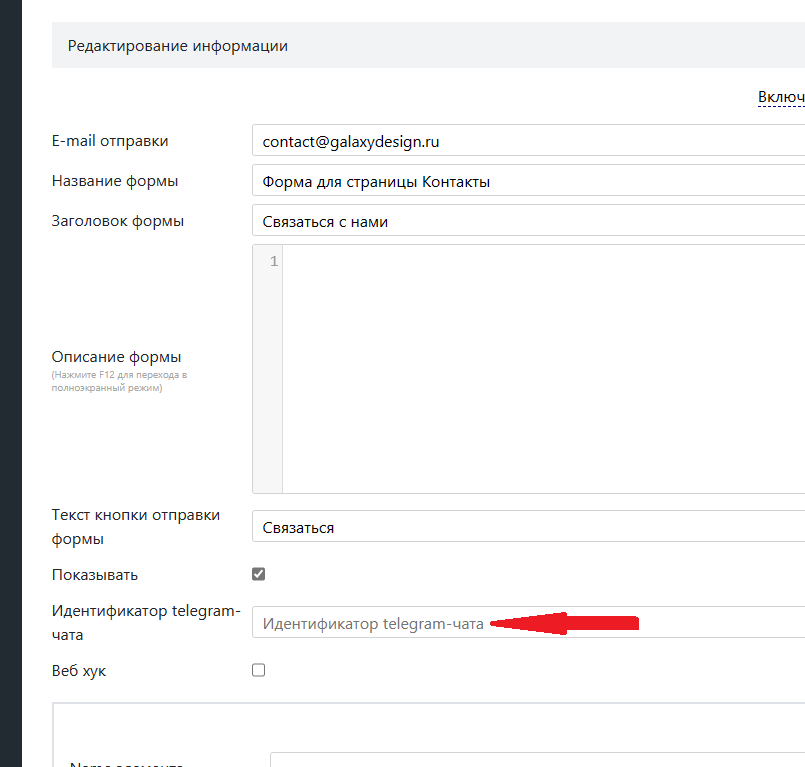The width and height of the screenshot is (805, 767).
Task: Select the Текст кнопки отправки формы field
Action: pos(528,526)
